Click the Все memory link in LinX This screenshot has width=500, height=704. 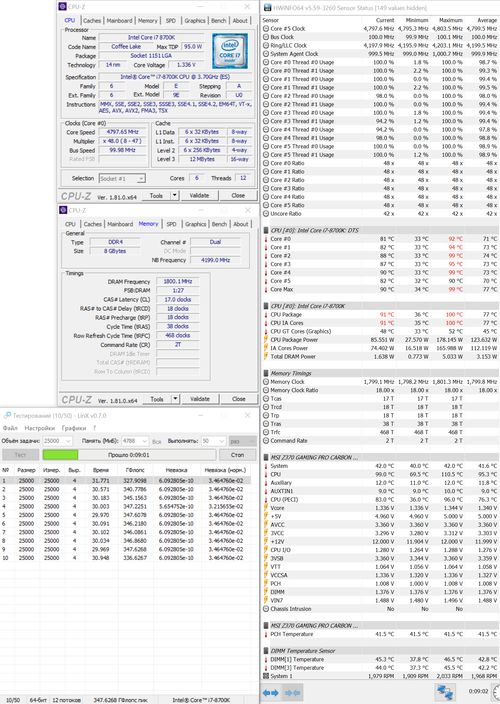coord(156,442)
